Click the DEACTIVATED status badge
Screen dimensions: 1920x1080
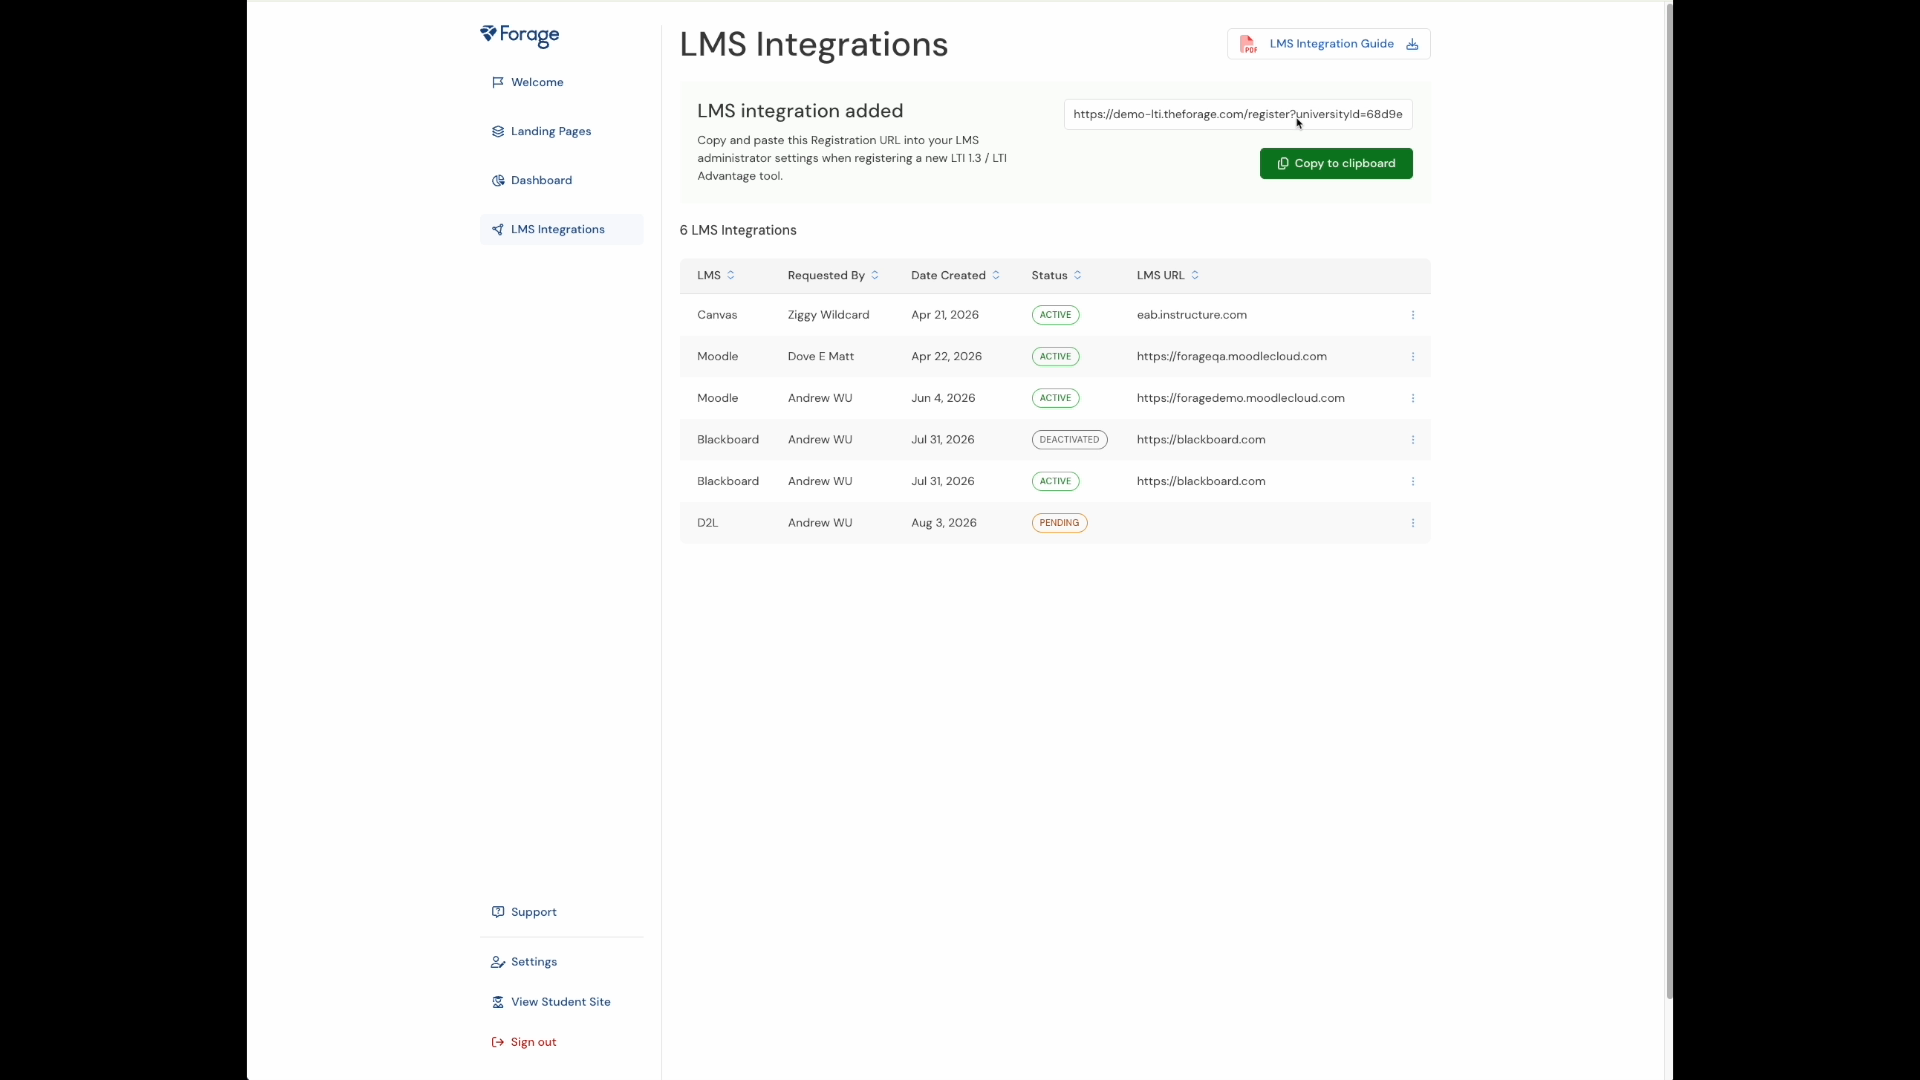pos(1069,440)
